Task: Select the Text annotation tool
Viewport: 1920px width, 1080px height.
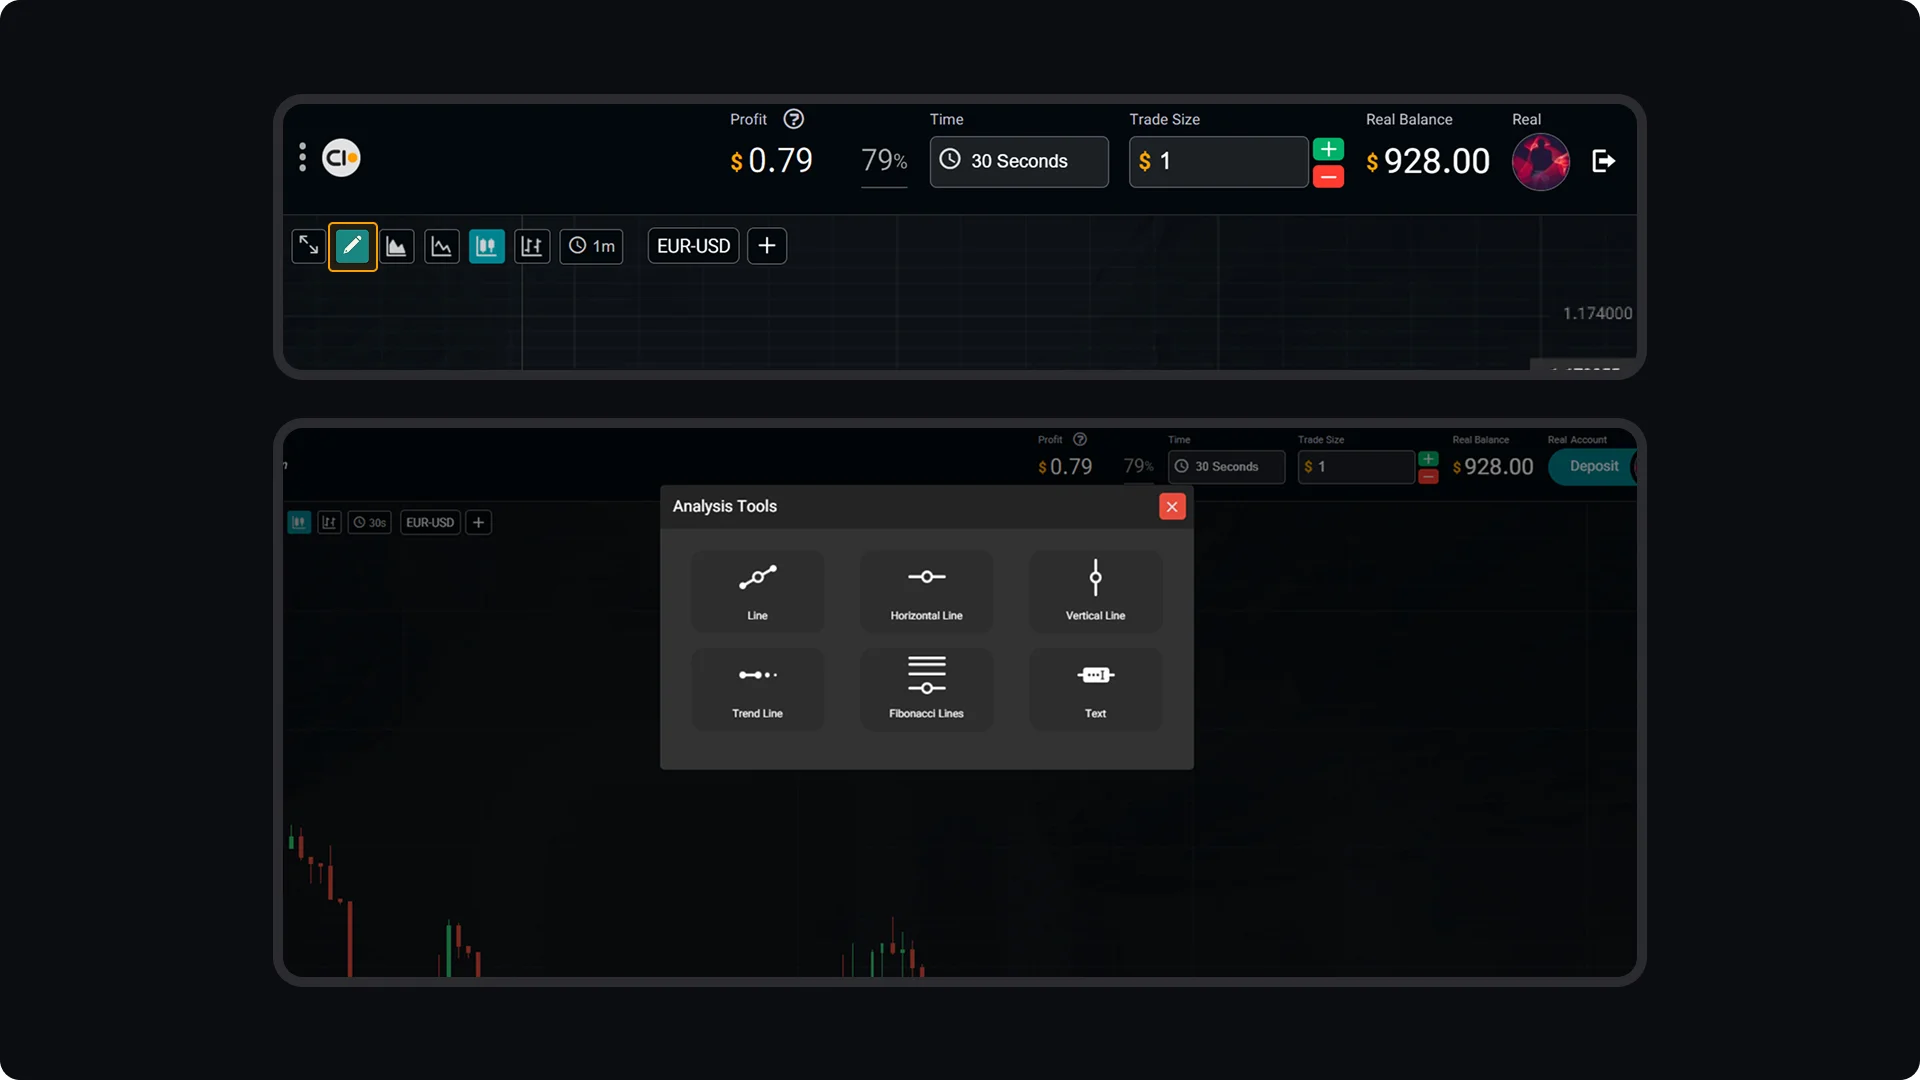Action: pos(1095,689)
